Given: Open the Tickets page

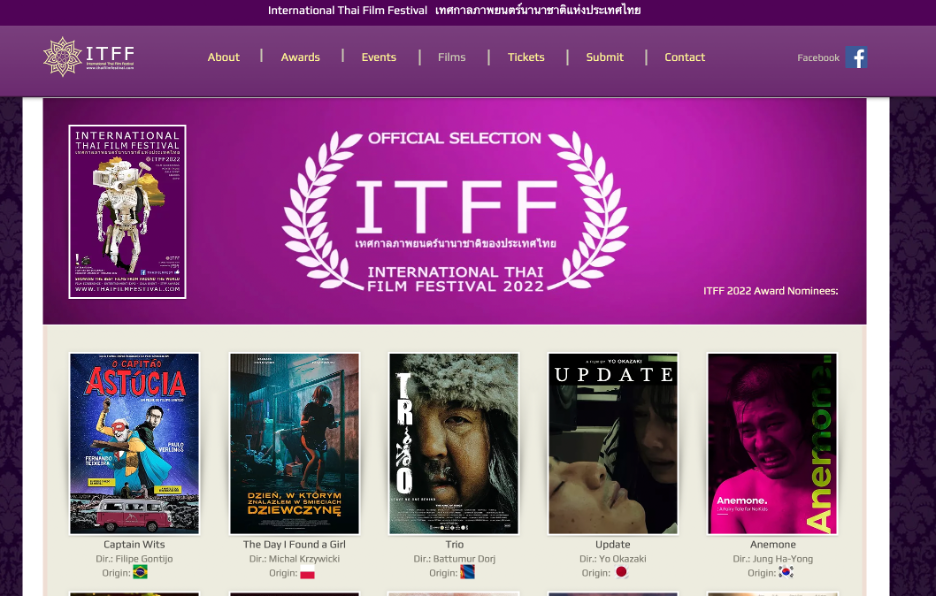Looking at the screenshot, I should 526,57.
